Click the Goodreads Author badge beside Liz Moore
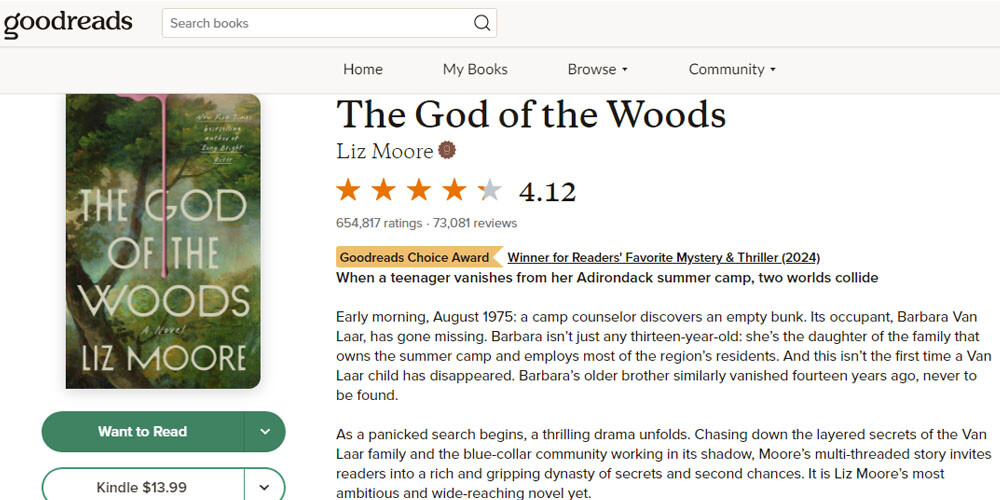Image resolution: width=1000 pixels, height=500 pixels. [x=447, y=151]
